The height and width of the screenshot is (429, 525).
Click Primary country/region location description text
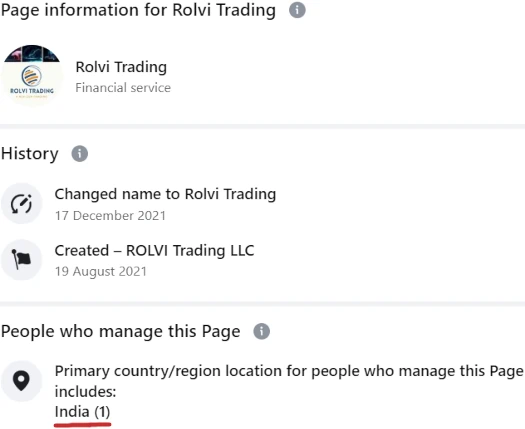coord(289,381)
